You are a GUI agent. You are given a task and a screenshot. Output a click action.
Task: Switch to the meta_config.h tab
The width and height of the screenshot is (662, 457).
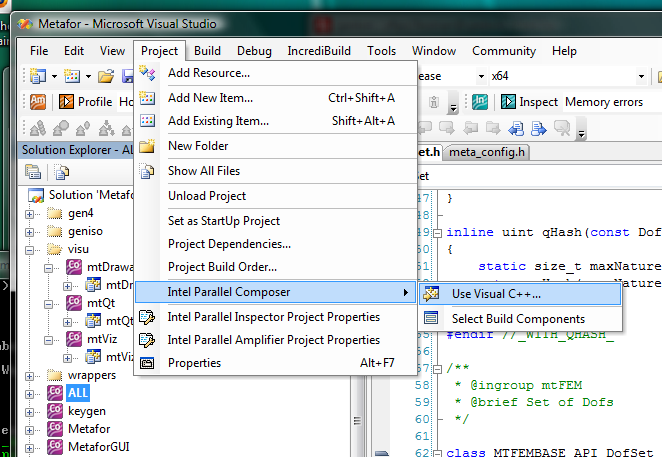(486, 152)
